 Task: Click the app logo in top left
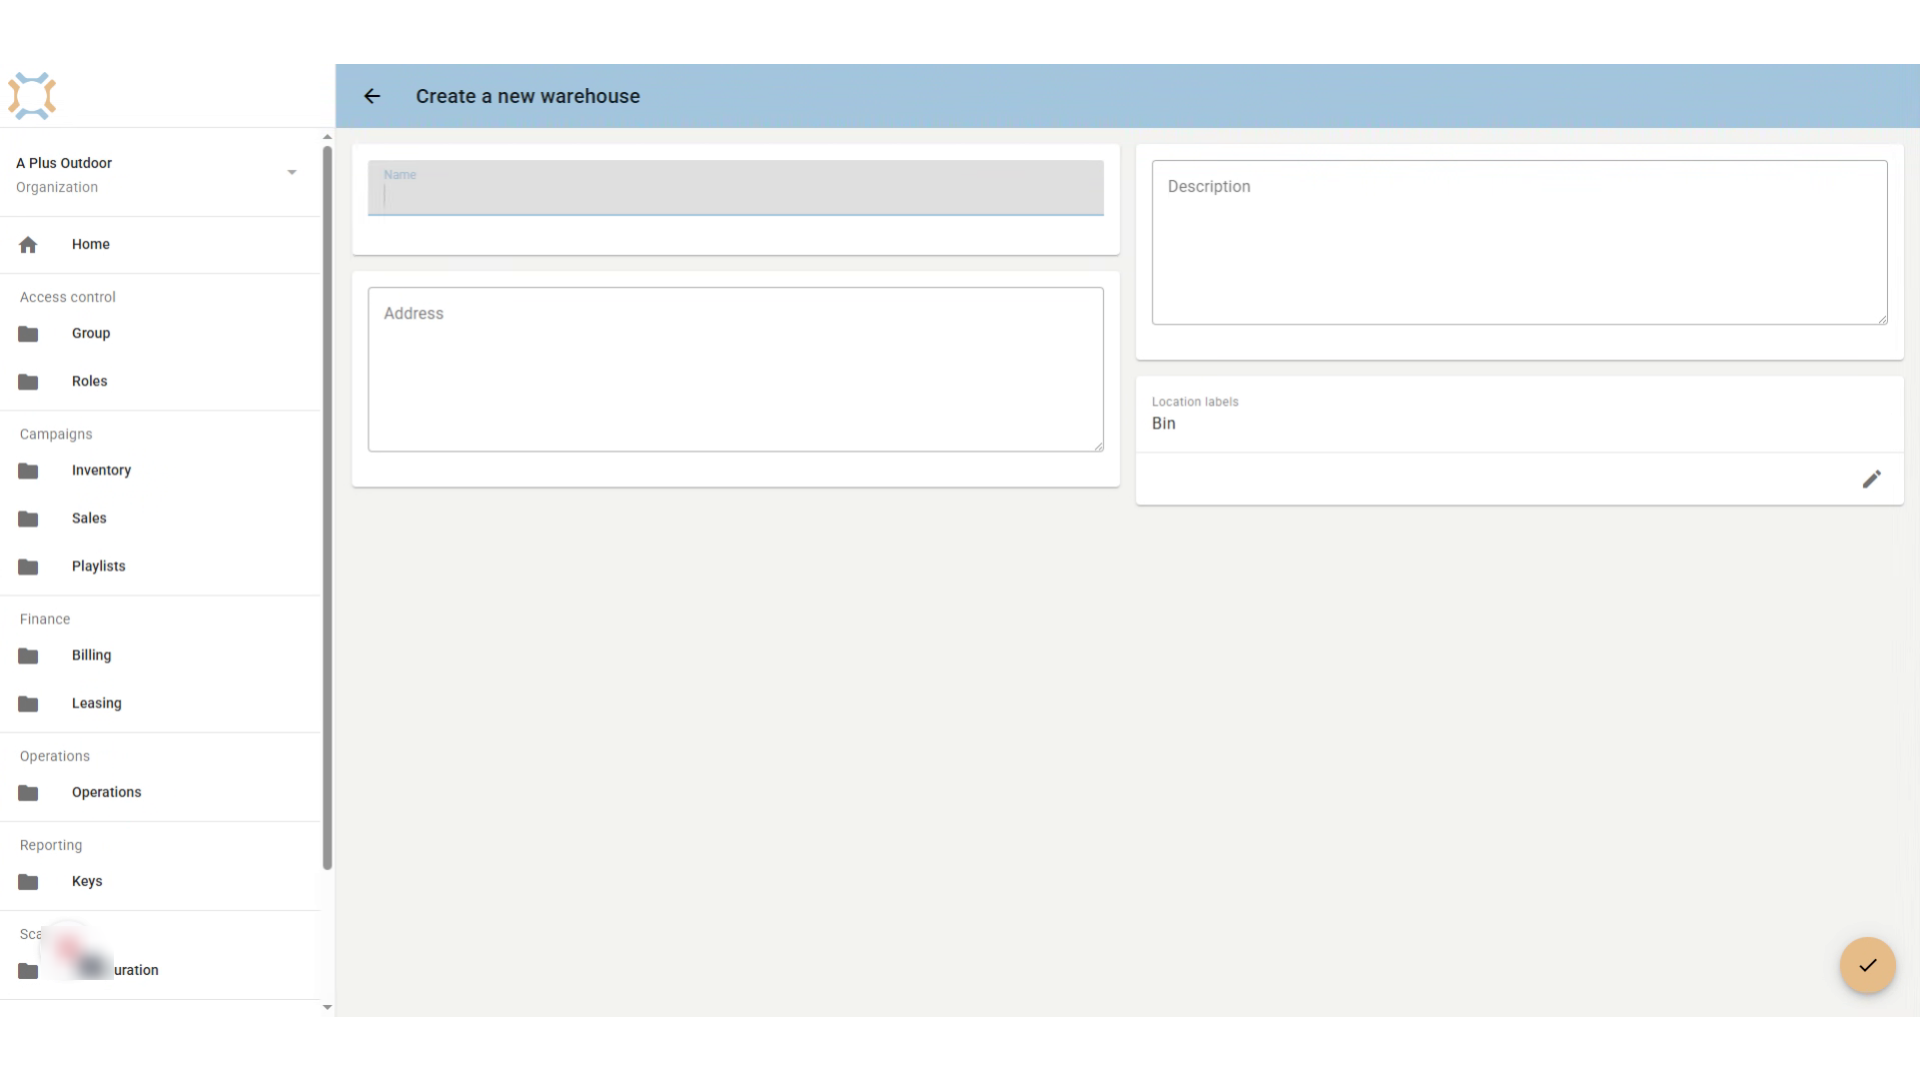32,96
